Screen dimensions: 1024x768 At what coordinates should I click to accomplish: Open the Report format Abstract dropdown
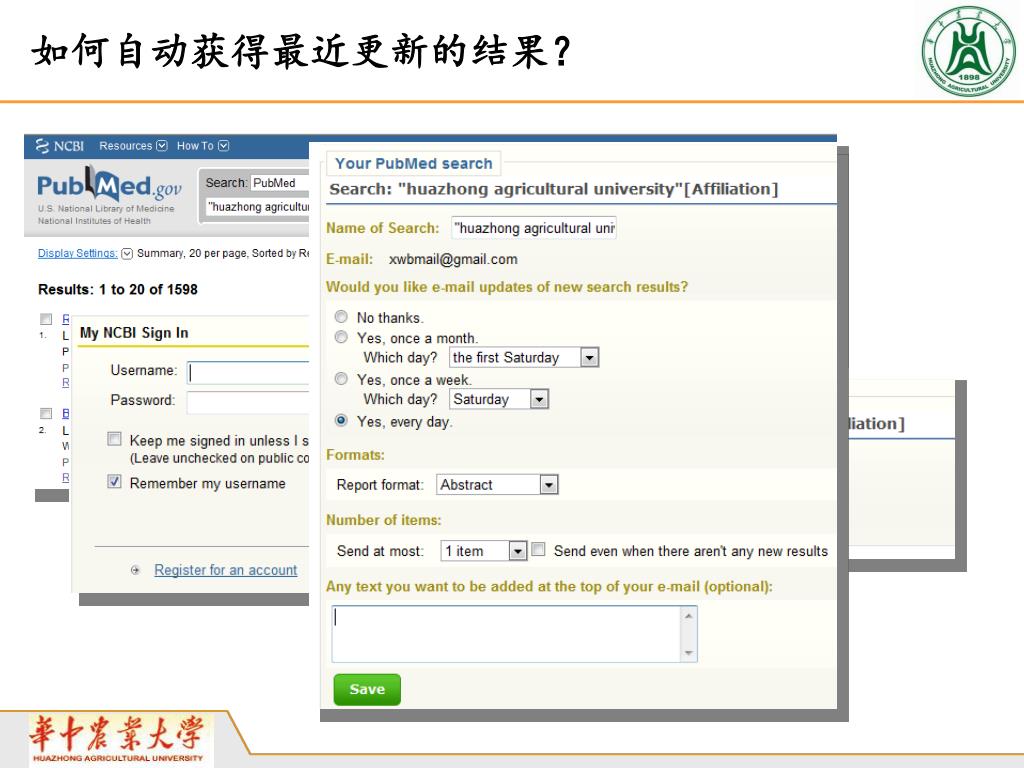coord(496,485)
